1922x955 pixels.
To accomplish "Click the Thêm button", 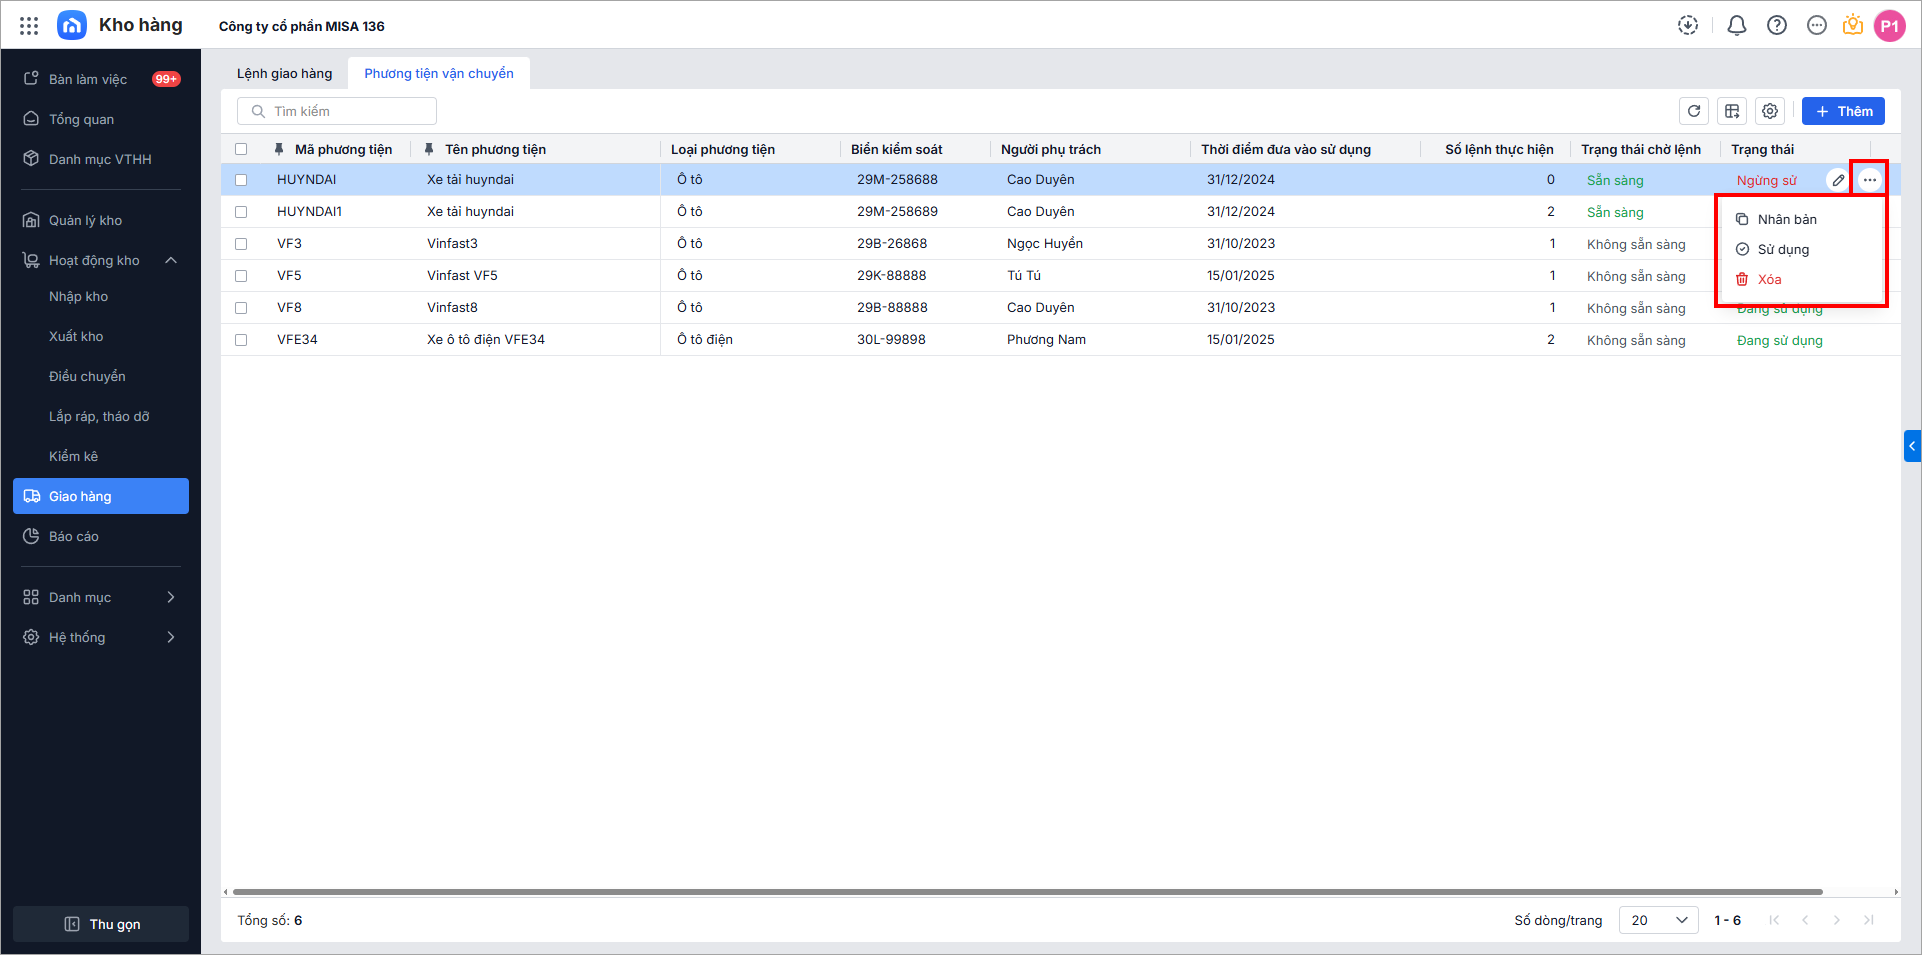I will [x=1843, y=111].
